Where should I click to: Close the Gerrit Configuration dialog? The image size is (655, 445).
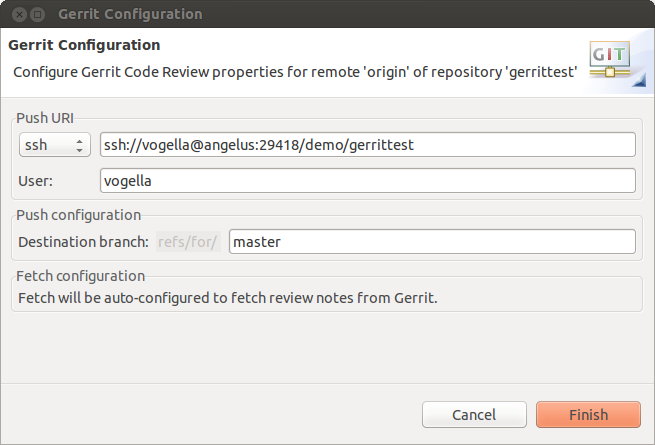19,15
